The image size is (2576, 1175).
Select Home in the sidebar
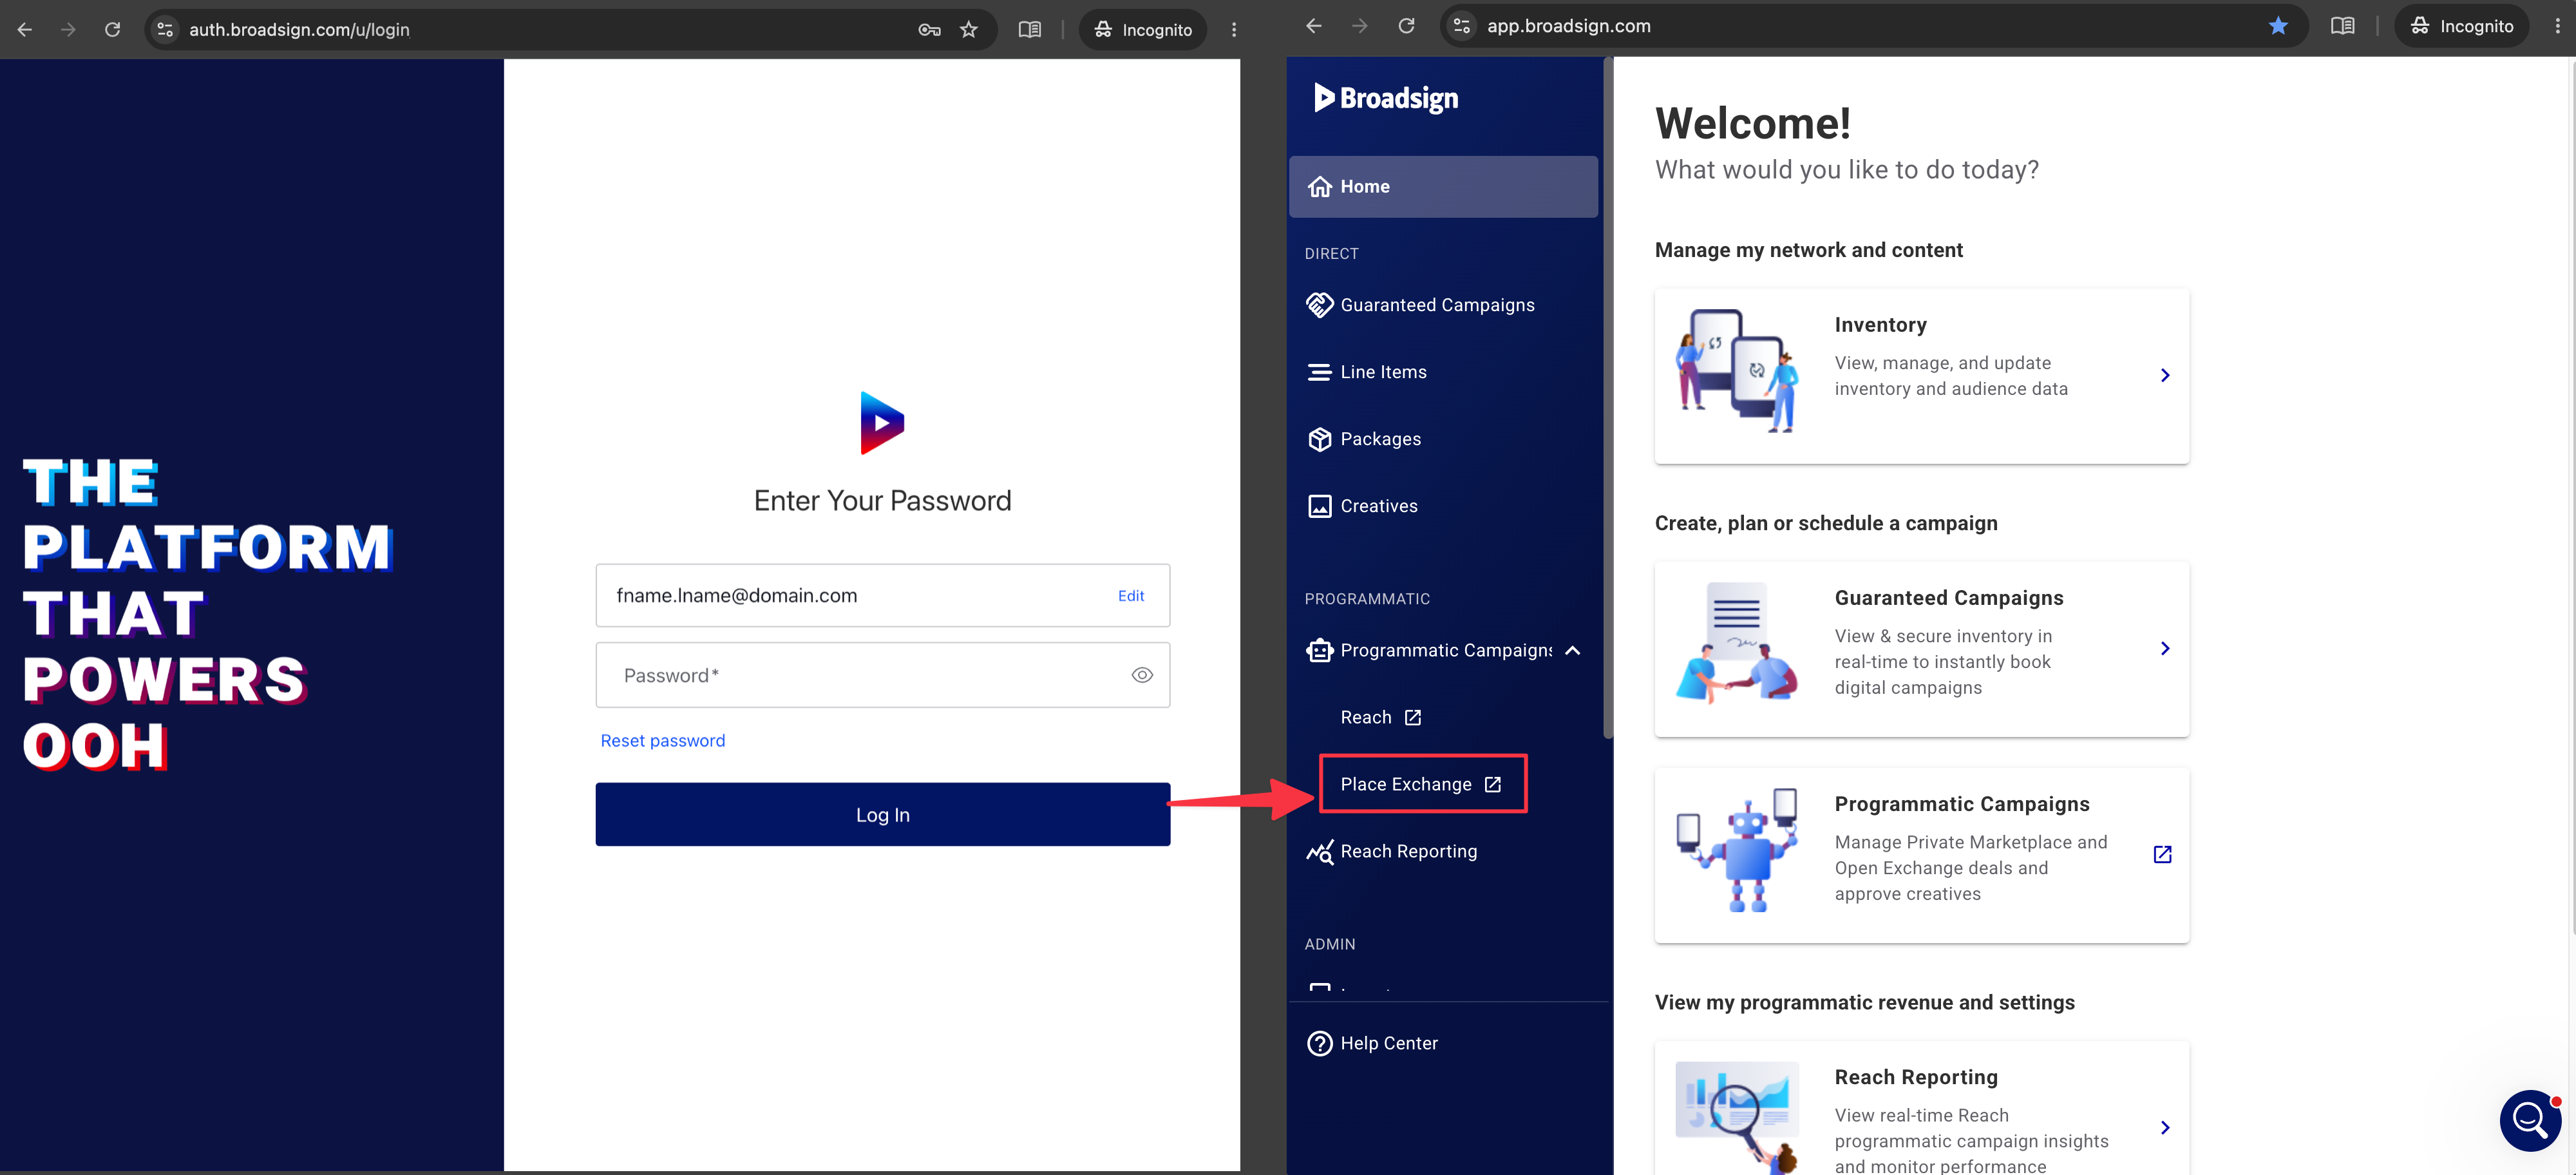1443,187
